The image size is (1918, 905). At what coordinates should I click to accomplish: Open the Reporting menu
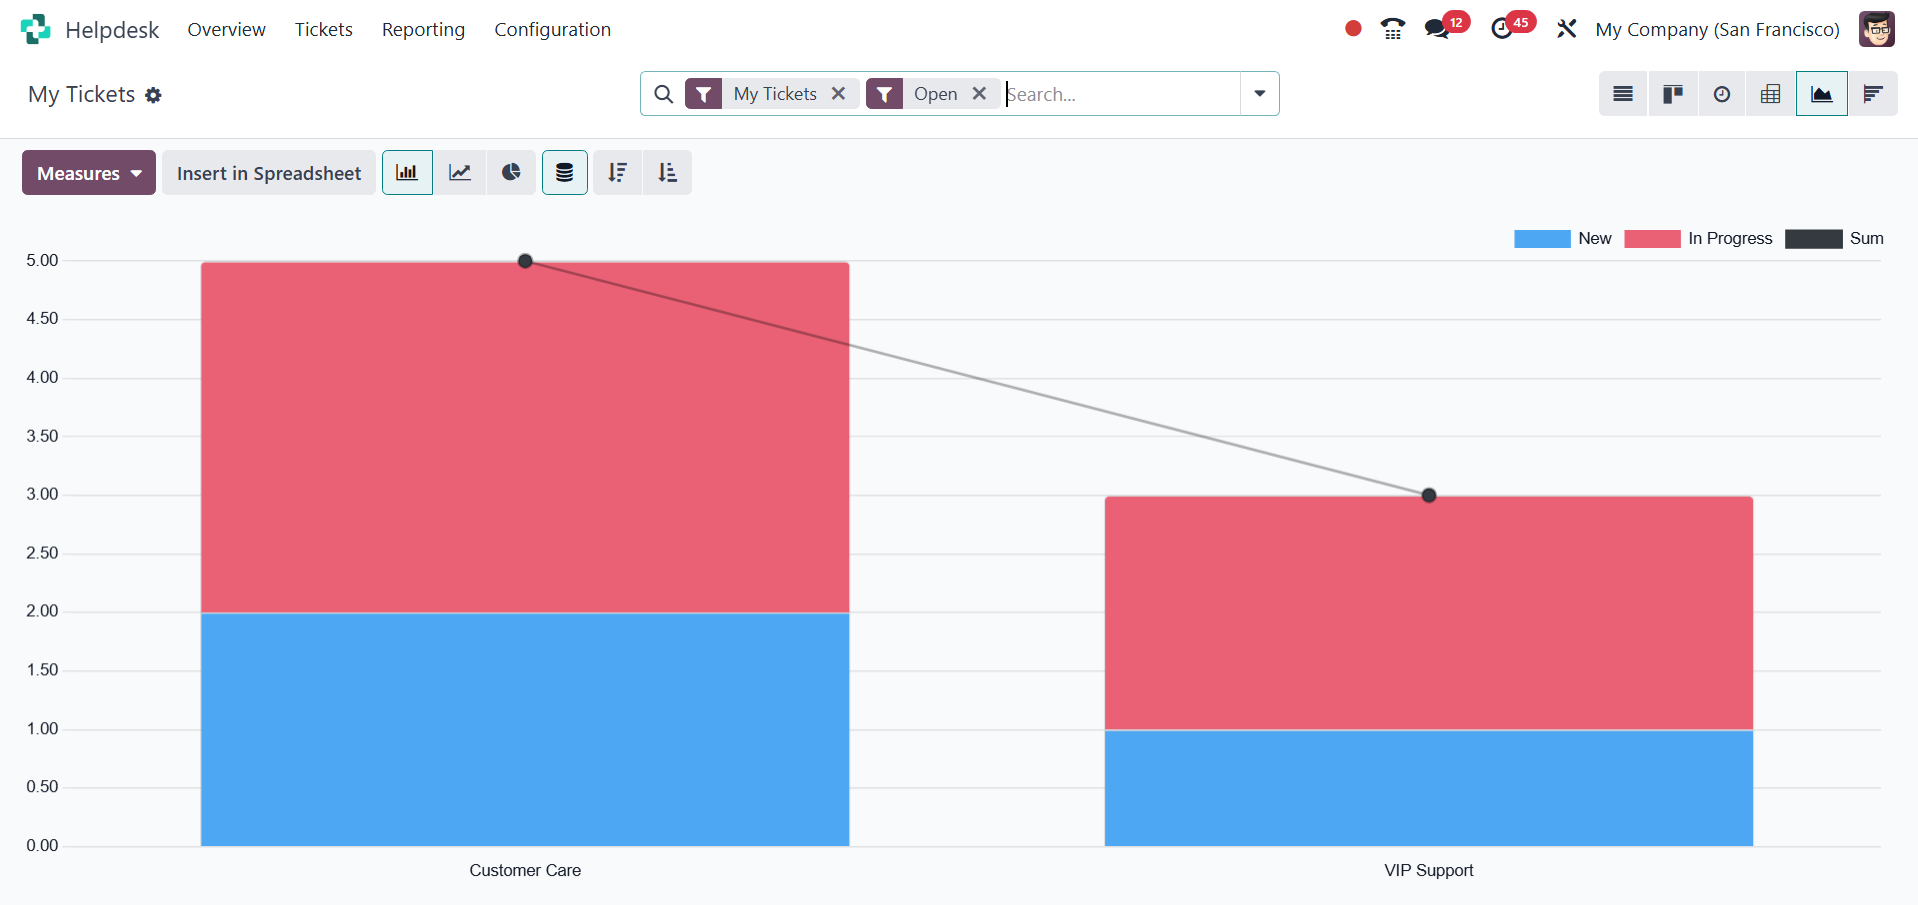pyautogui.click(x=424, y=30)
